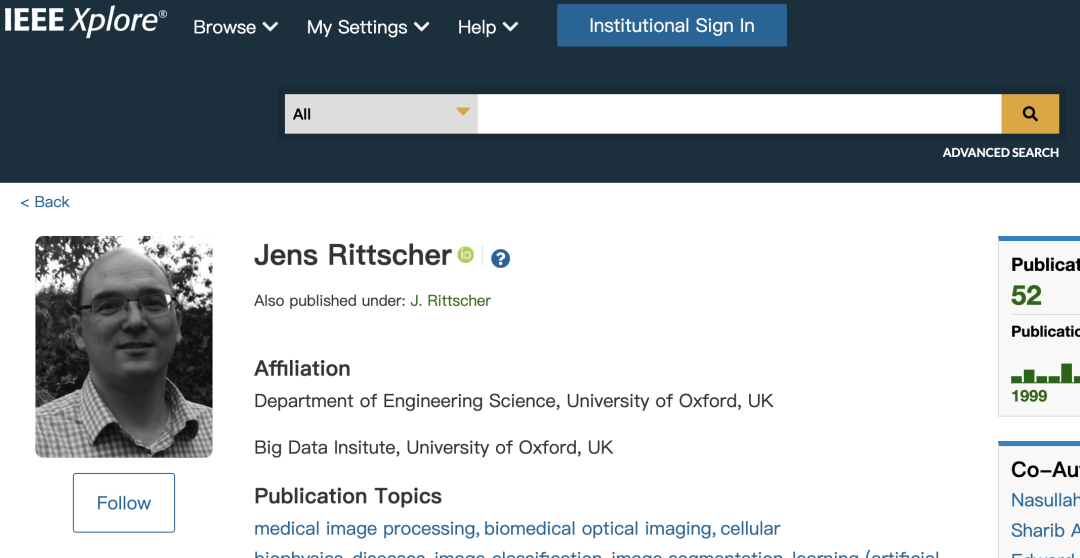Click the IEEE Xplore logo
The width and height of the screenshot is (1080, 558).
coord(84,22)
